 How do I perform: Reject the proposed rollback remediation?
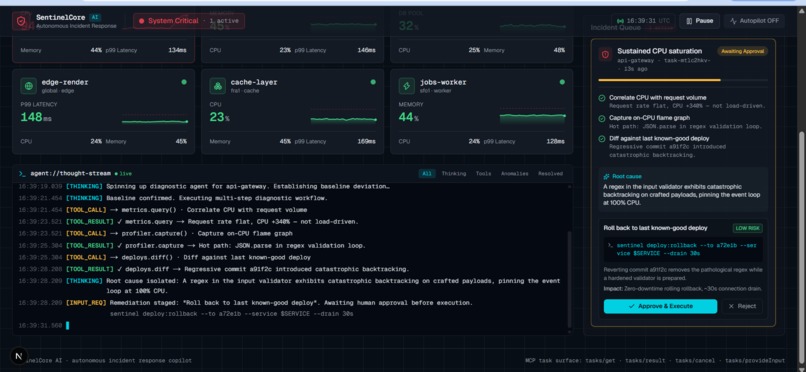742,306
